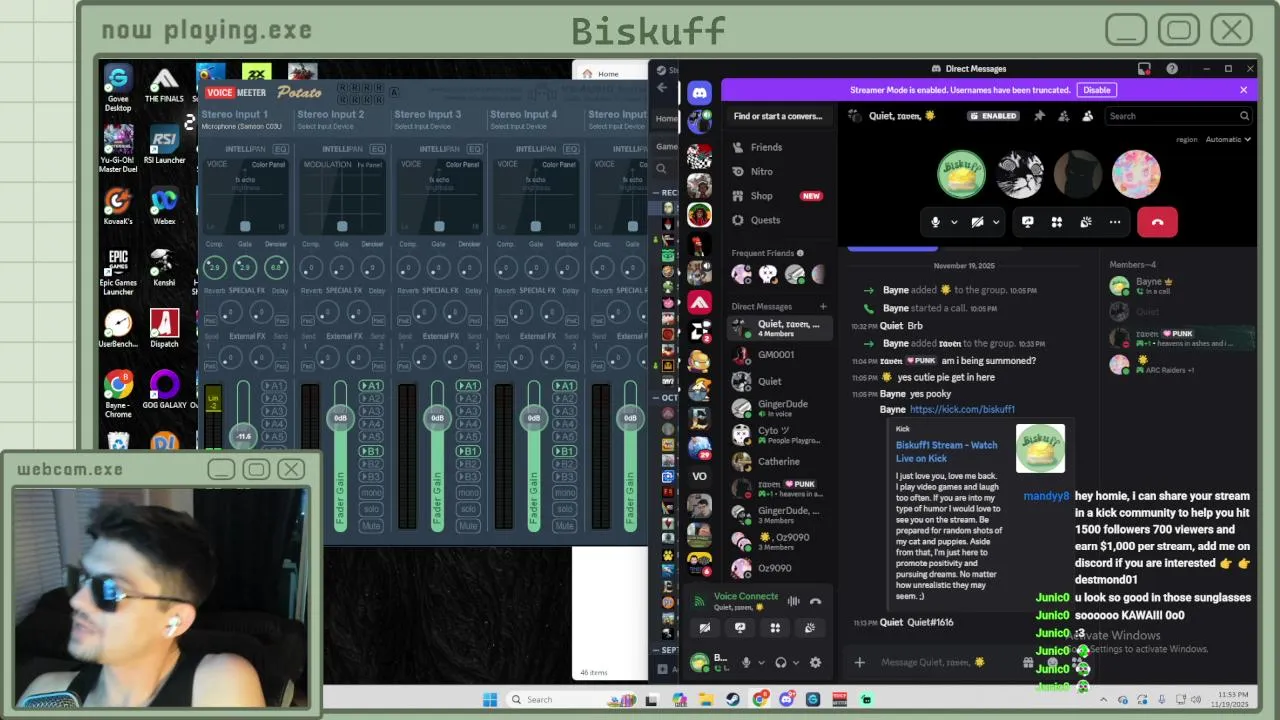Open pinned messages with the pin icon

coord(1039,116)
